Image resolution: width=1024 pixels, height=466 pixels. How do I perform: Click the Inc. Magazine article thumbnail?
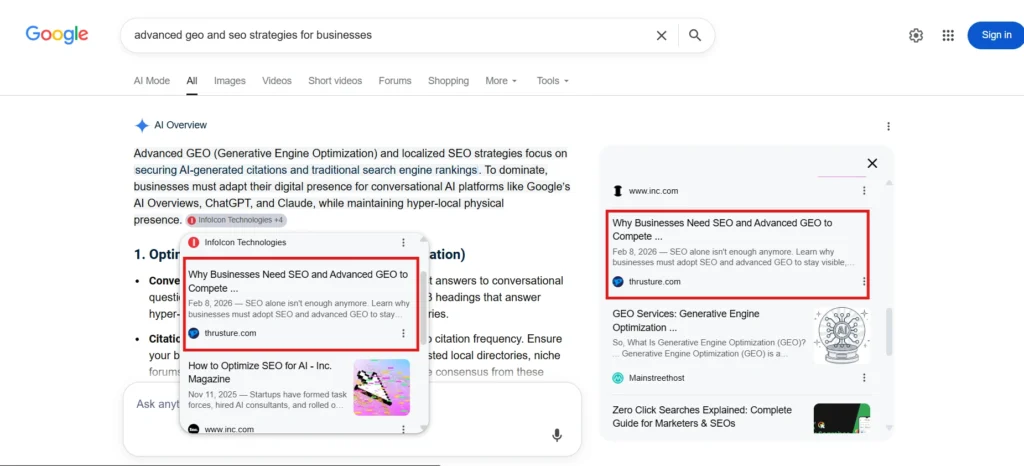(382, 388)
